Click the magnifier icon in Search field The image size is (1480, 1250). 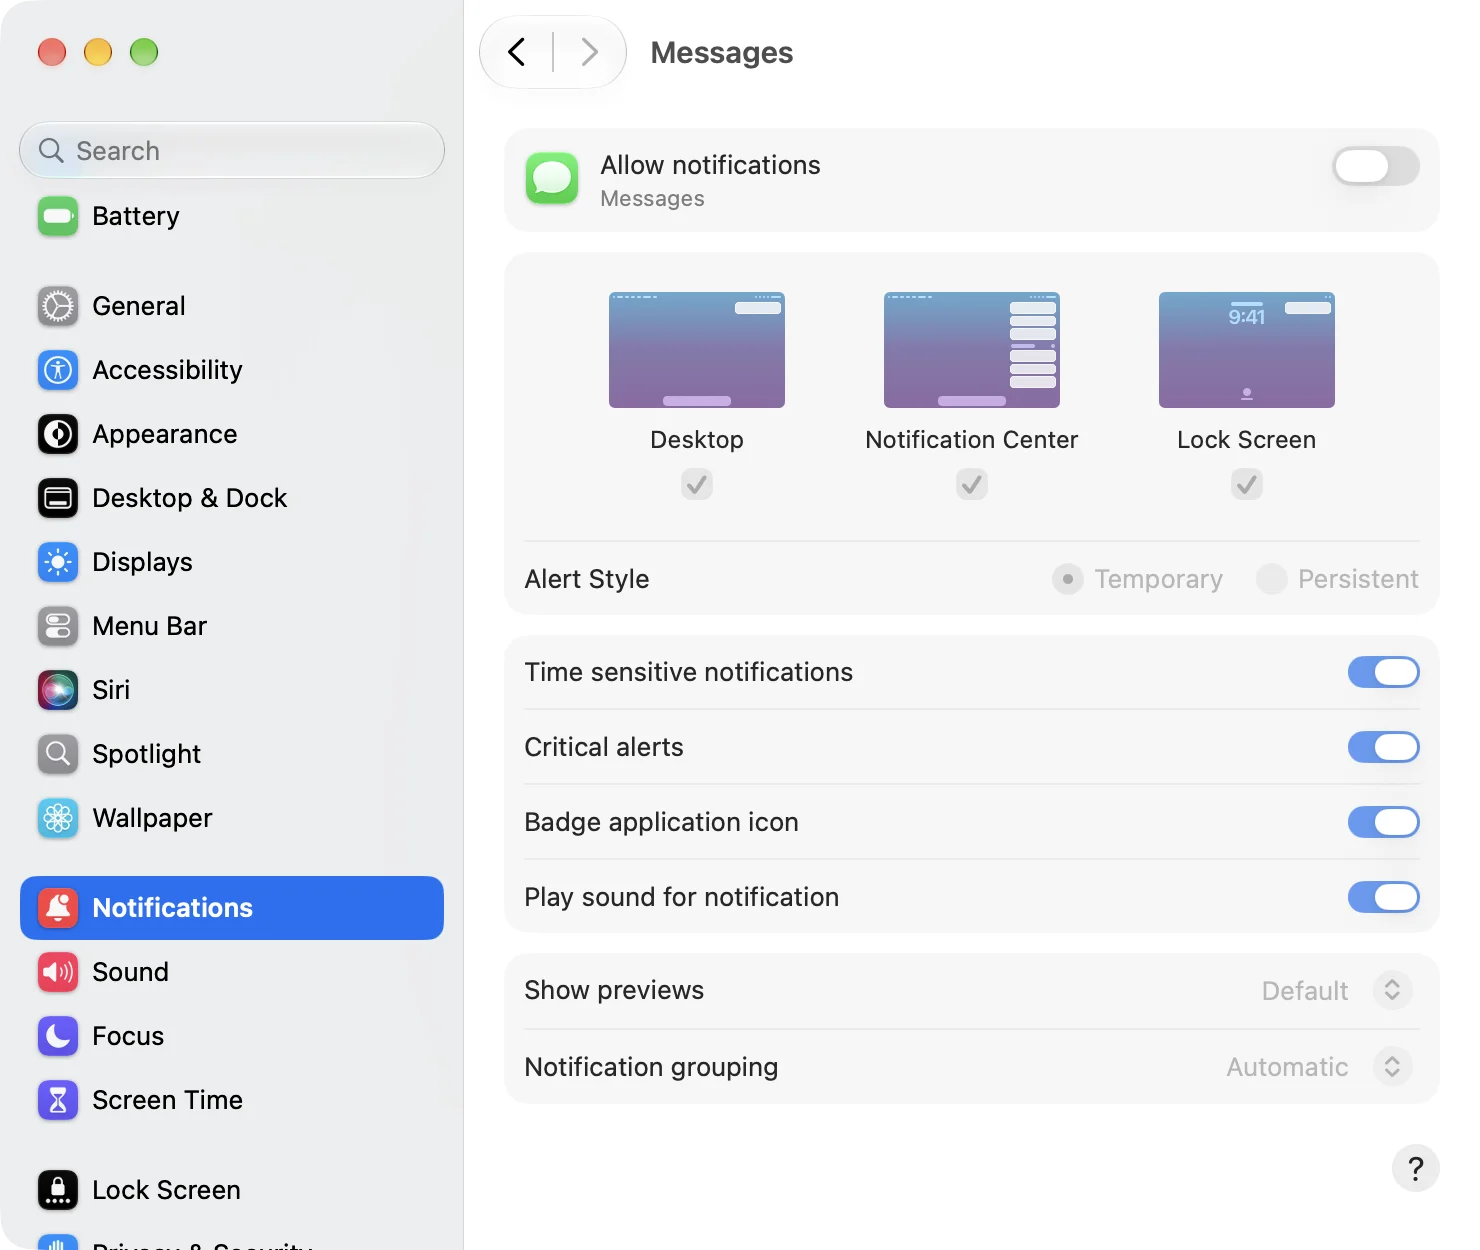coord(51,151)
